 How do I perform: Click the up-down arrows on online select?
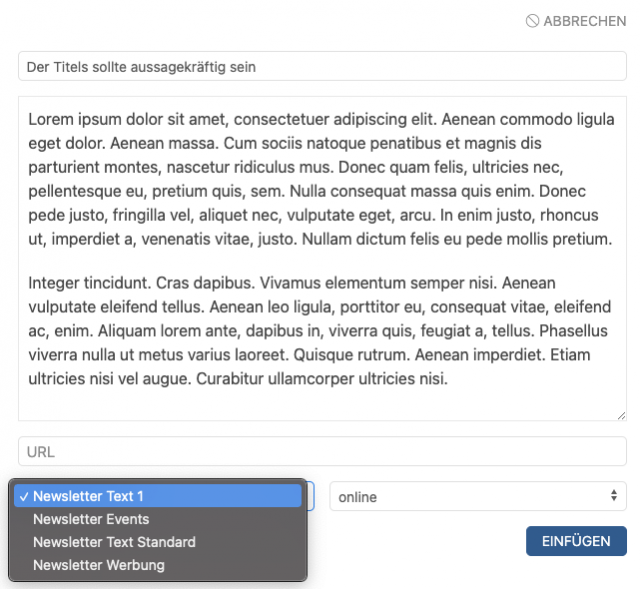point(614,496)
